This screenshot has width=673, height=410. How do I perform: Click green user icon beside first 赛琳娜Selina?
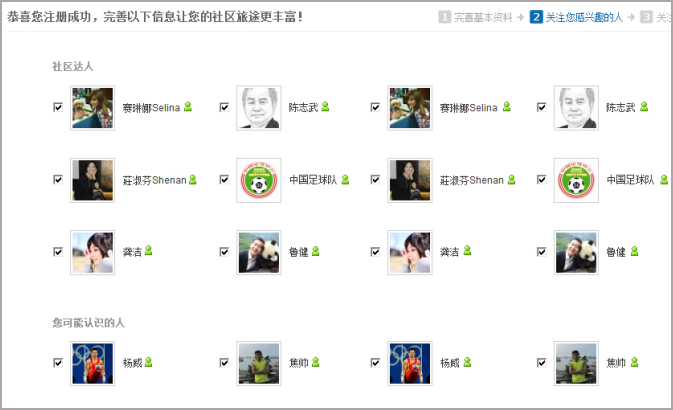(x=188, y=106)
